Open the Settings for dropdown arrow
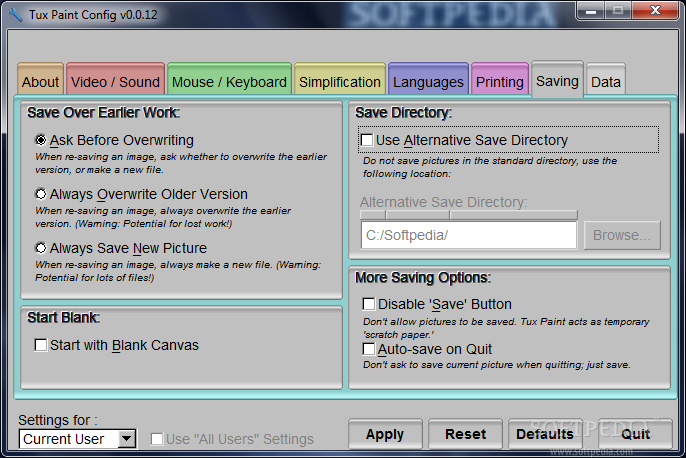 127,439
